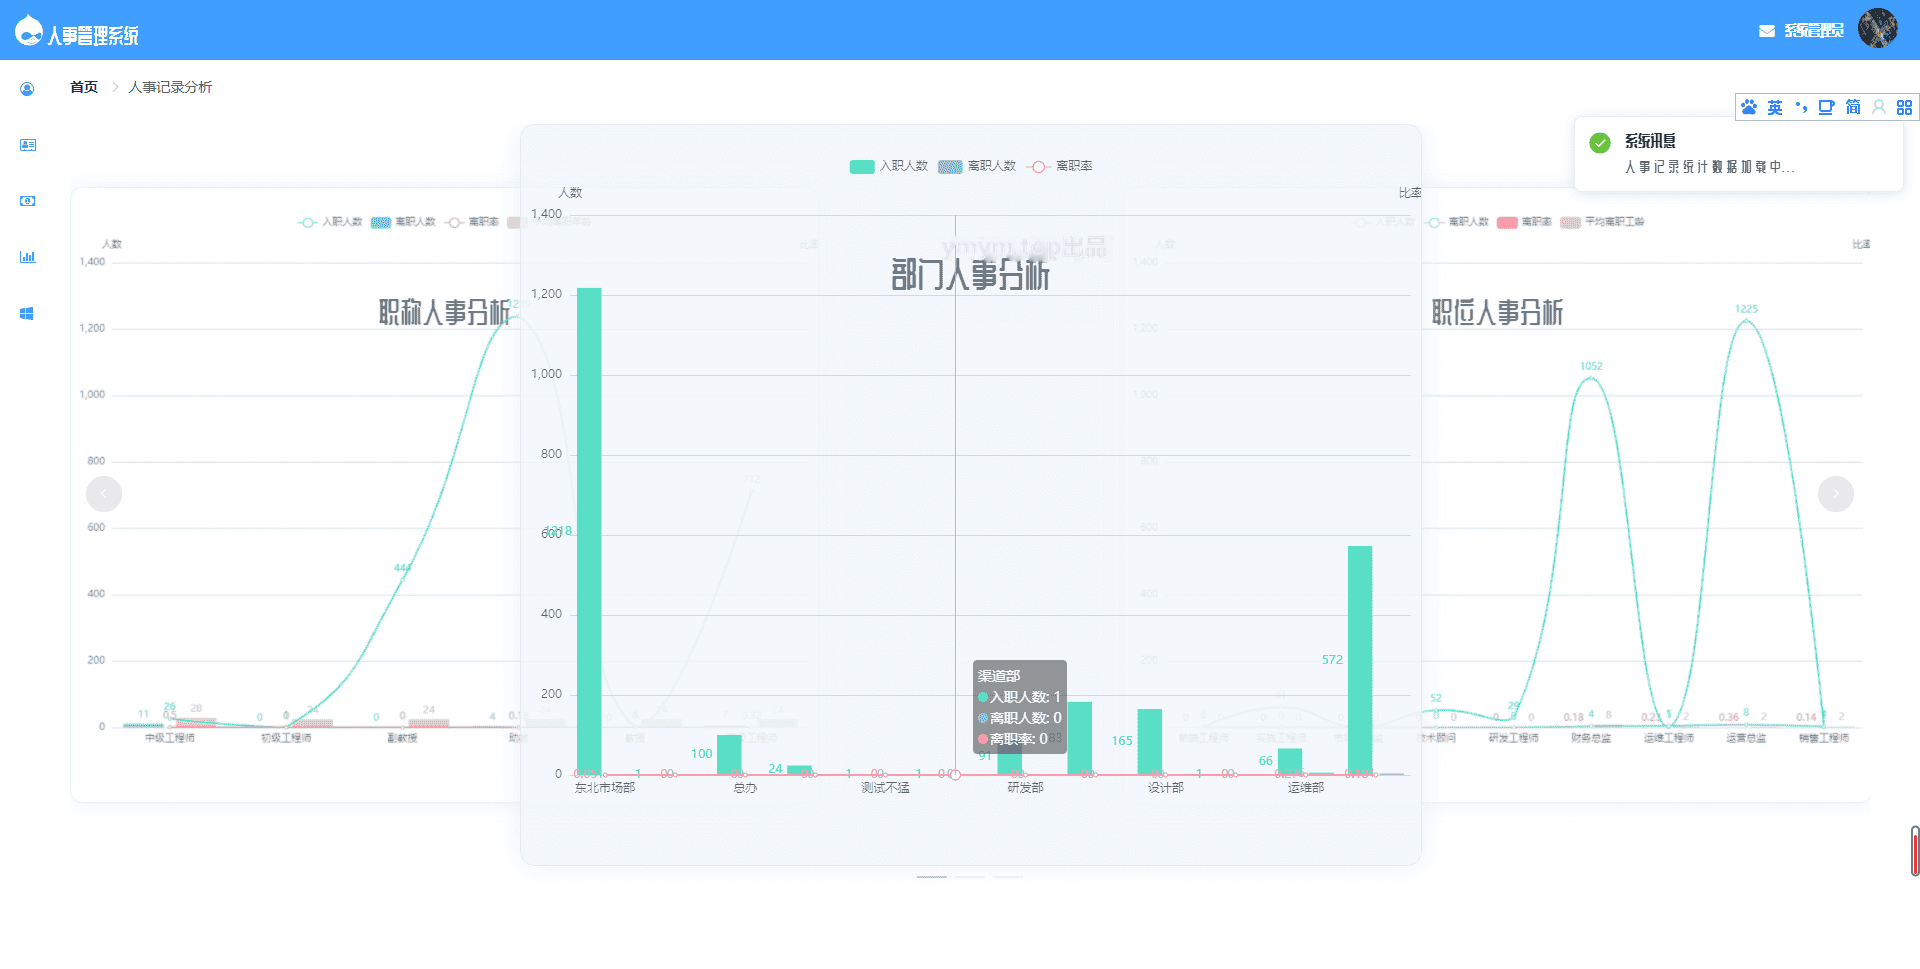Select the third carousel indicator dash
Screen dimensions: 1920x969
pyautogui.click(x=1008, y=877)
